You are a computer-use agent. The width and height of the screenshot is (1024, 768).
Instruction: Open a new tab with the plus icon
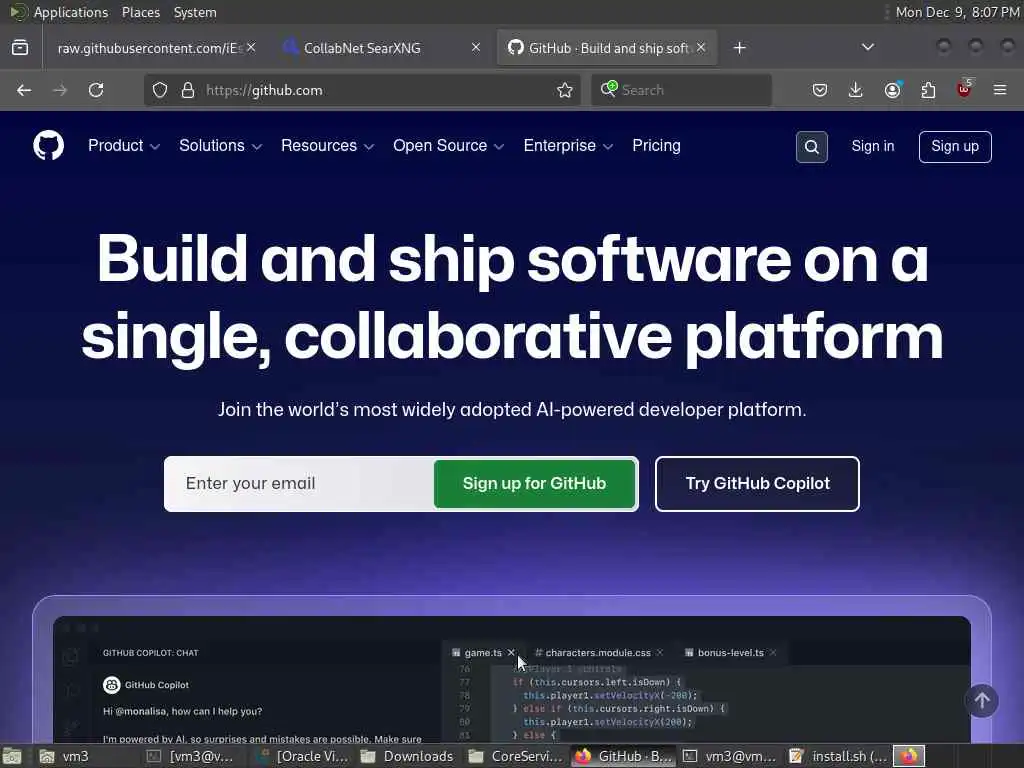(x=739, y=48)
